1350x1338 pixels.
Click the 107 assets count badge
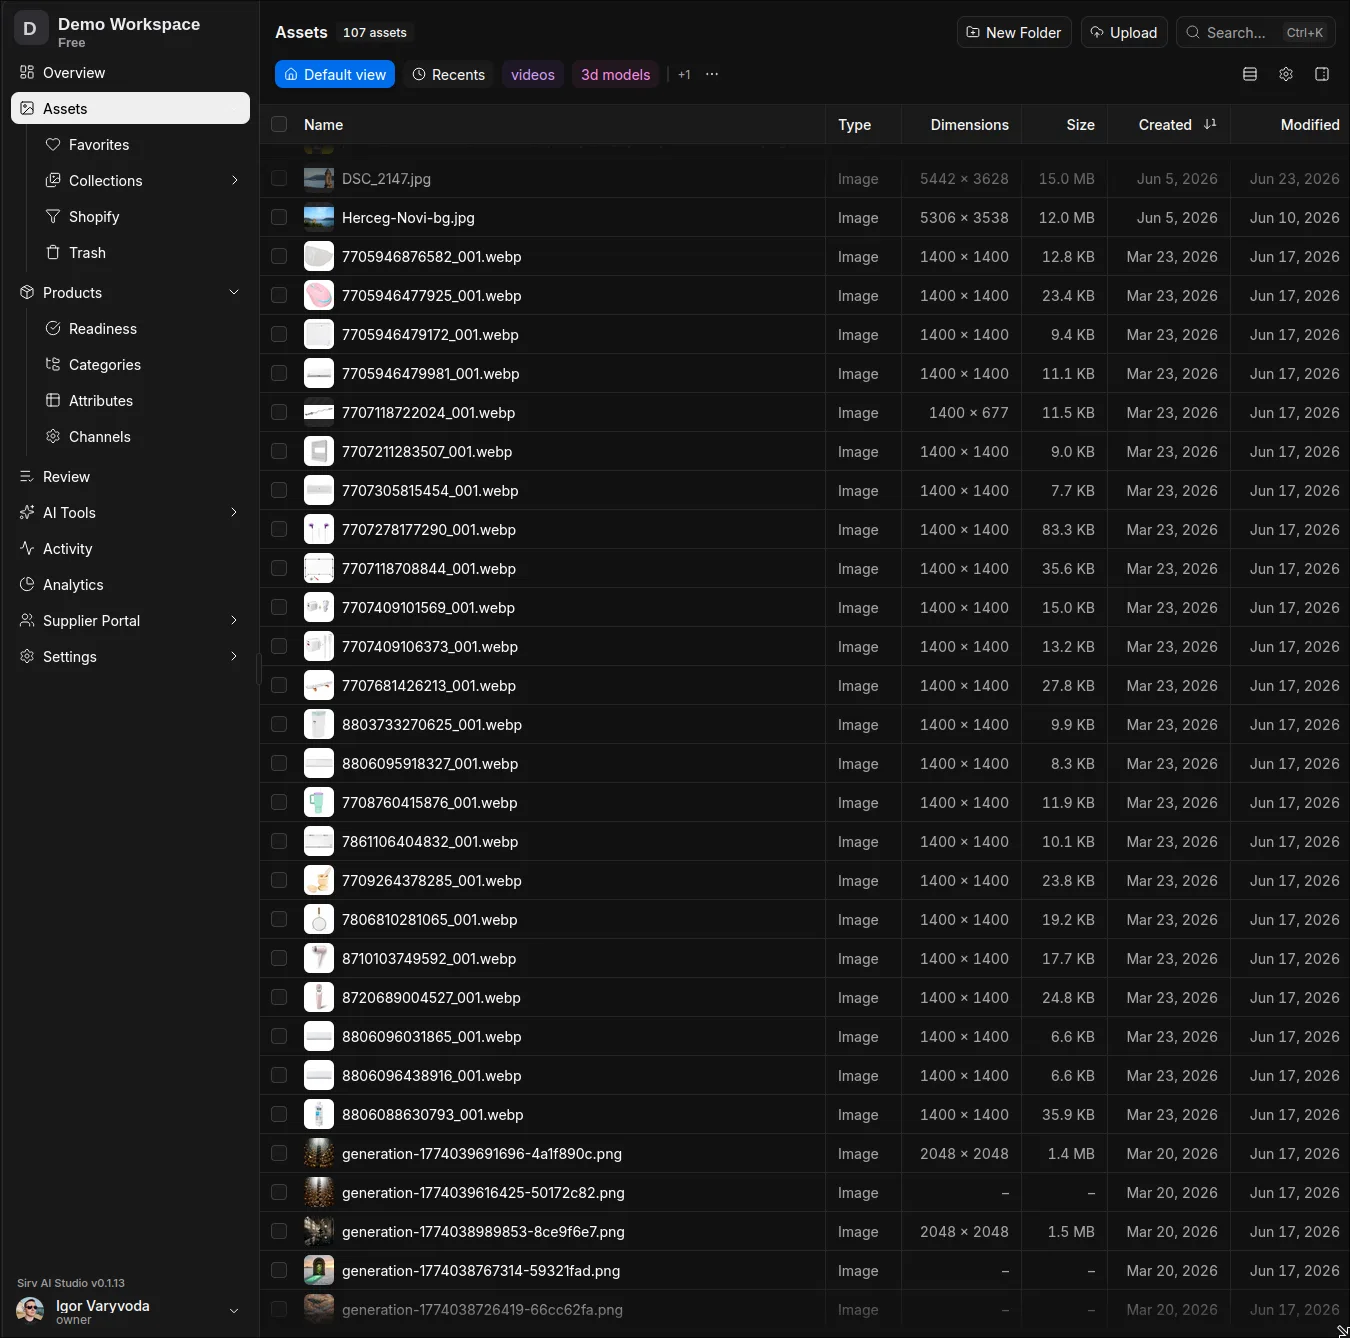375,32
